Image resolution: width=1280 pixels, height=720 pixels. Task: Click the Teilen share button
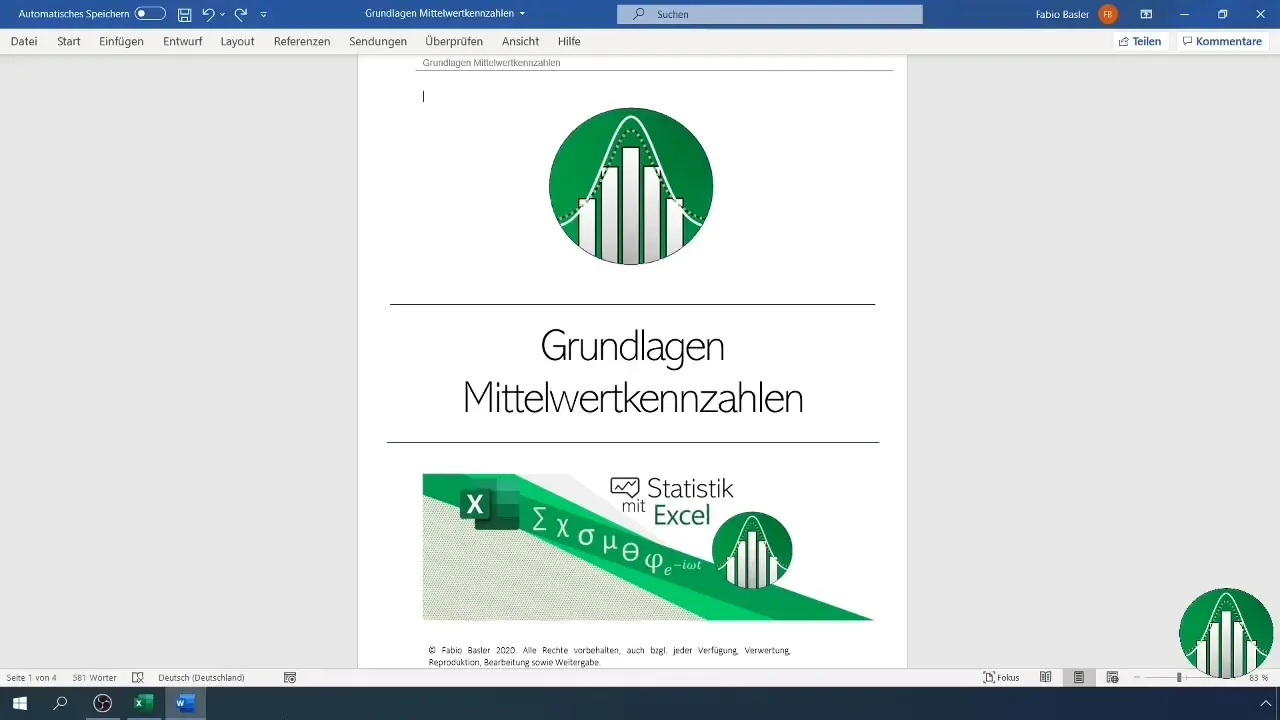click(1140, 41)
